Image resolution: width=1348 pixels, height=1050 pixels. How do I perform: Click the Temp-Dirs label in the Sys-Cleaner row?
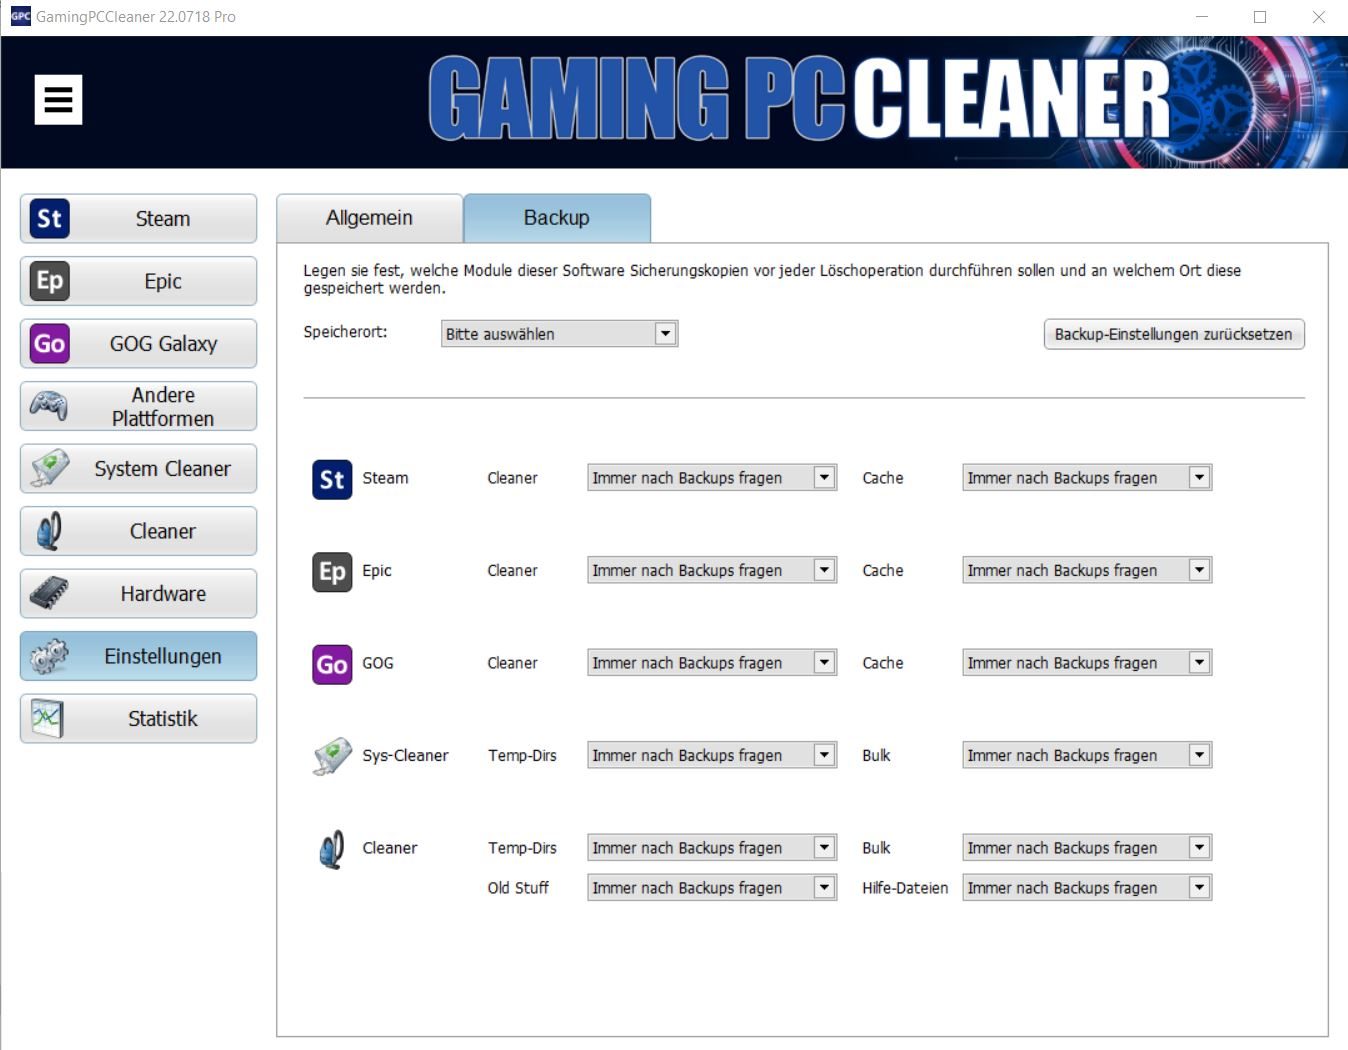click(x=522, y=755)
